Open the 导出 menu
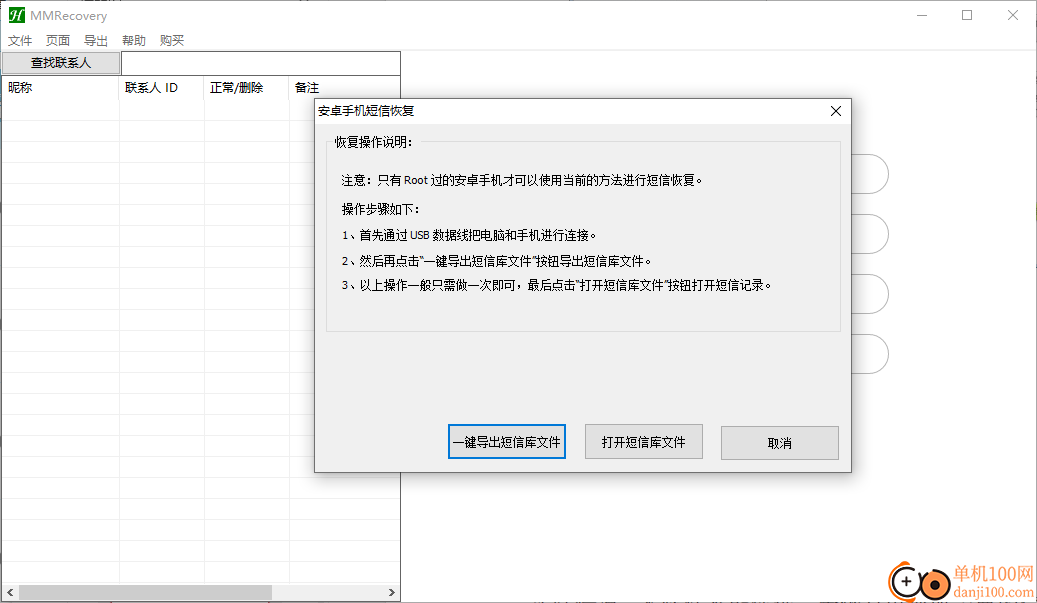 point(96,40)
